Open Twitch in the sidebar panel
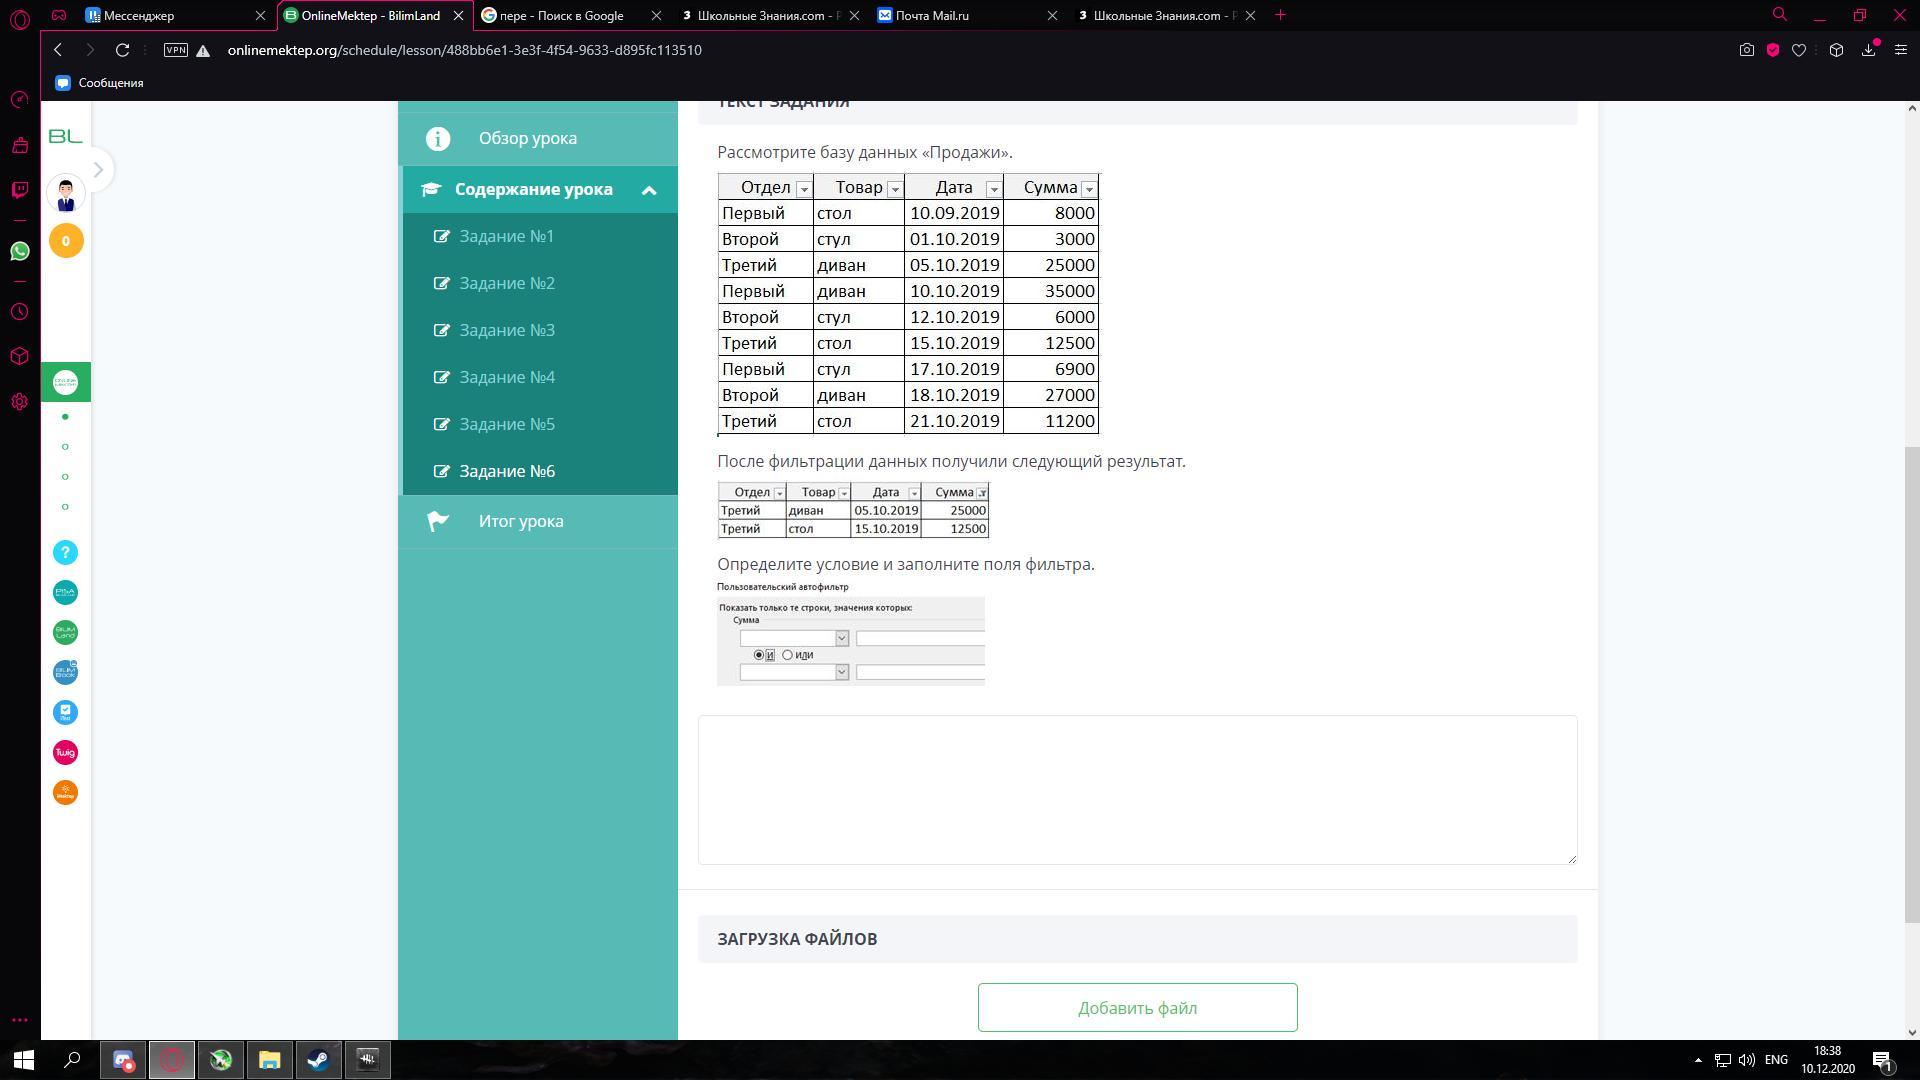The height and width of the screenshot is (1080, 1920). 20,189
